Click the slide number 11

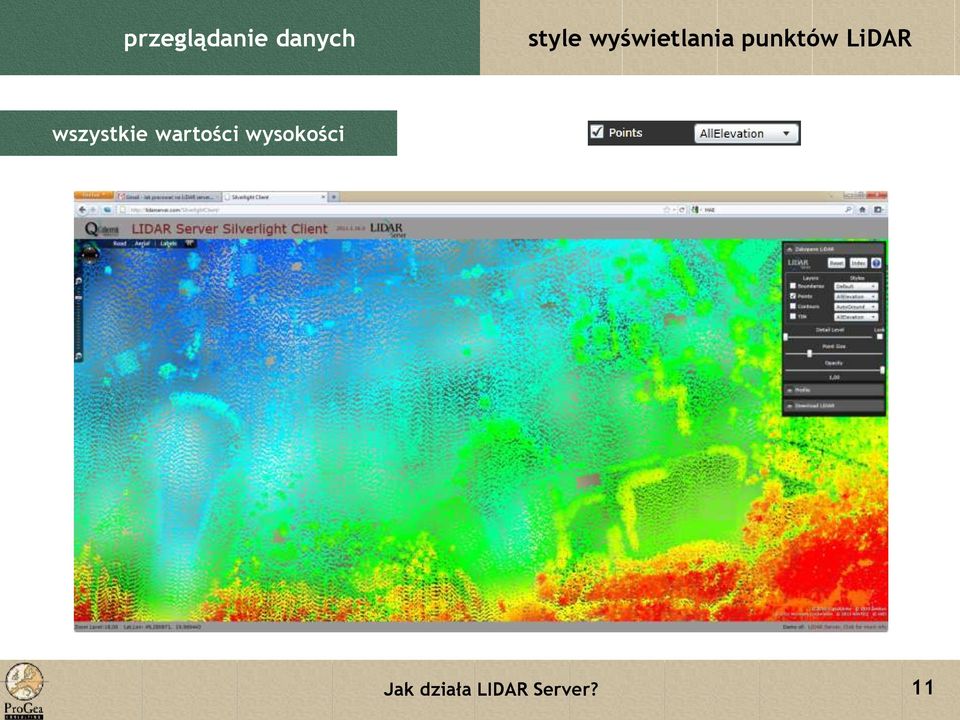pyautogui.click(x=923, y=688)
